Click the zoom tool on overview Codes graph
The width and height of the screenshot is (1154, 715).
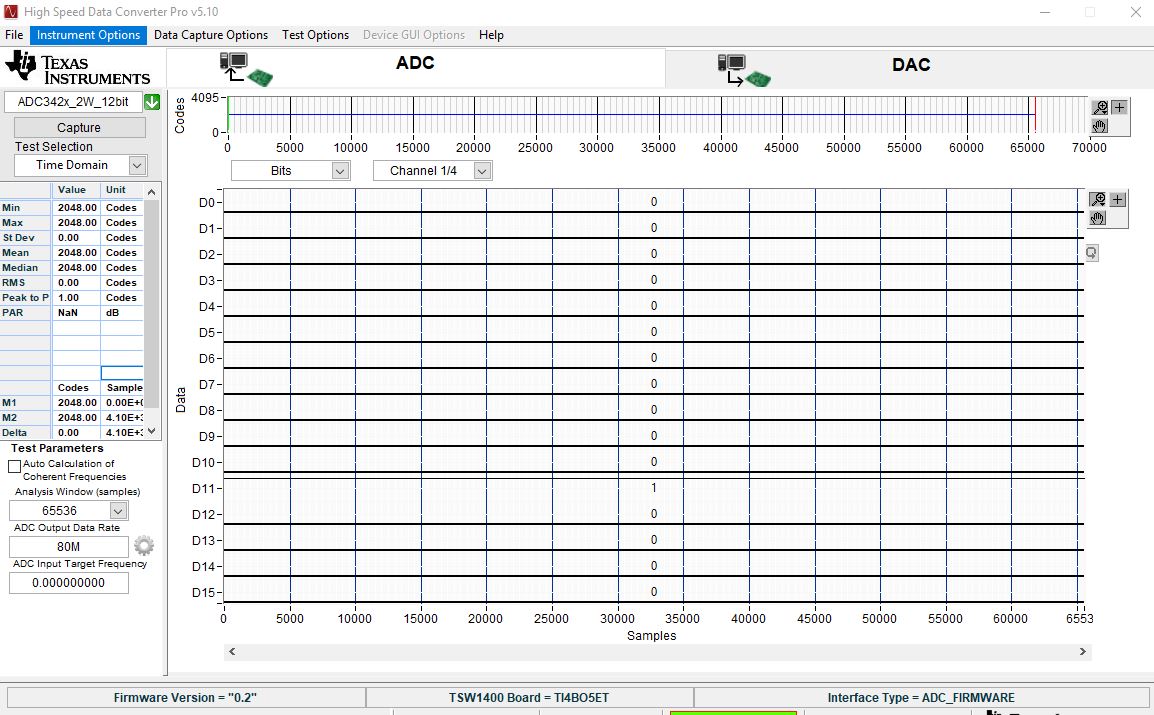pyautogui.click(x=1100, y=108)
